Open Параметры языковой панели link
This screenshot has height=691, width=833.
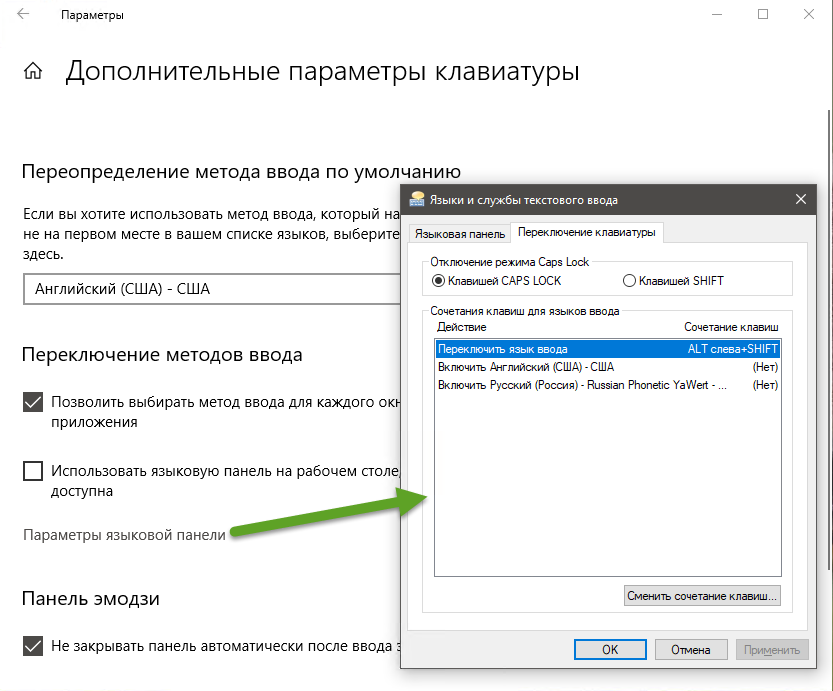coord(124,534)
